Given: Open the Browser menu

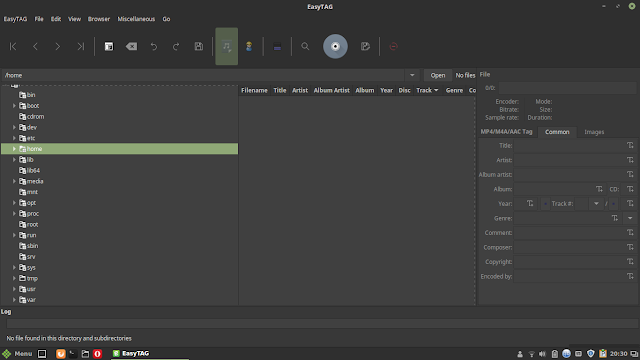Looking at the screenshot, I should tap(99, 19).
